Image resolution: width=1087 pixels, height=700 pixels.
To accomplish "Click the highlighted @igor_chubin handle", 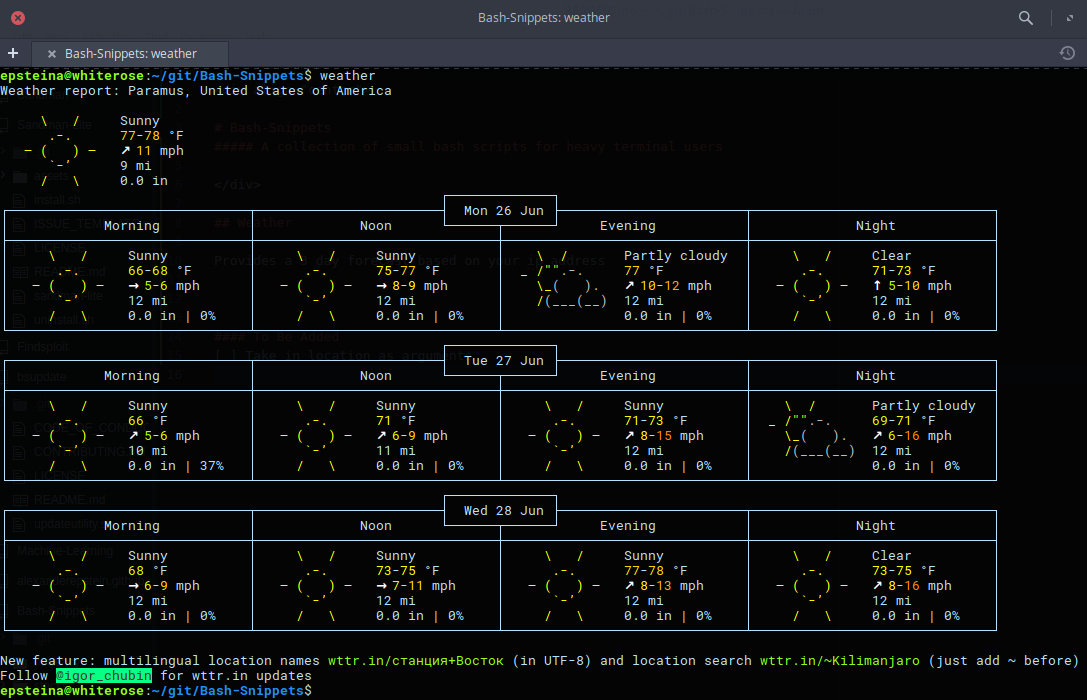I will [x=104, y=676].
